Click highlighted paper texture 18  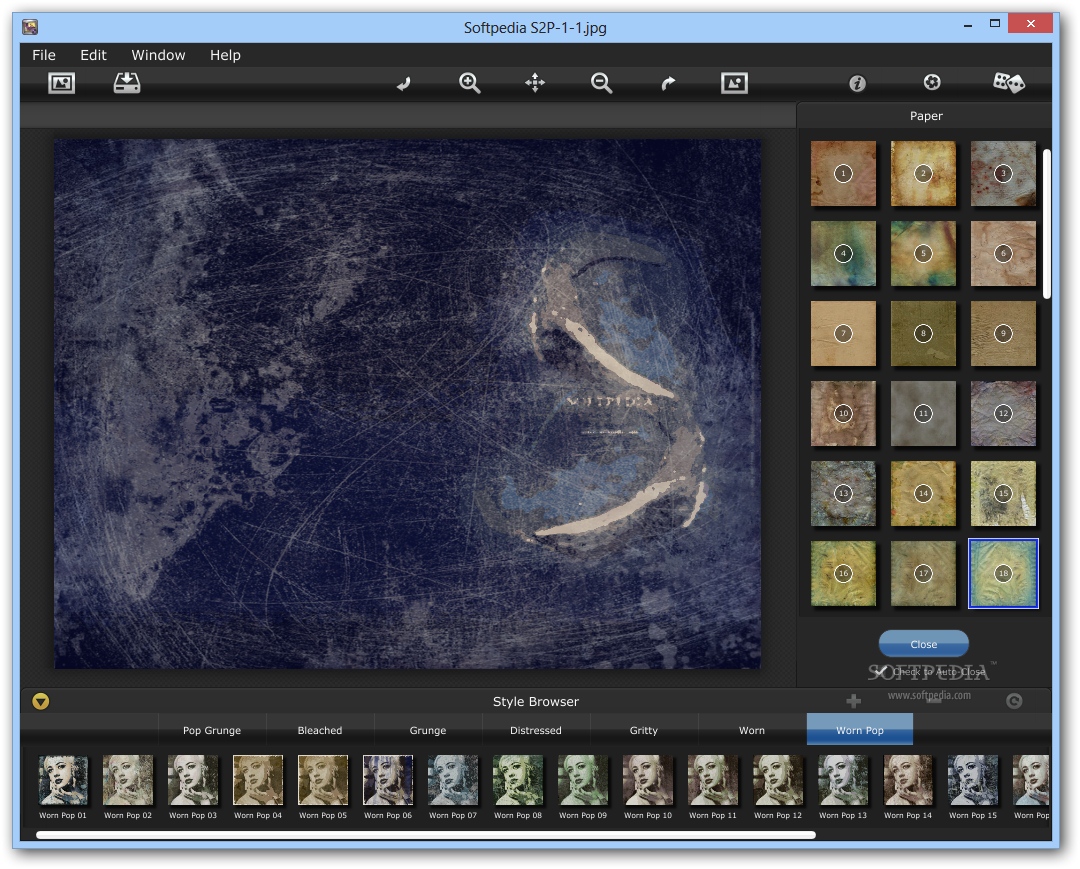1003,573
